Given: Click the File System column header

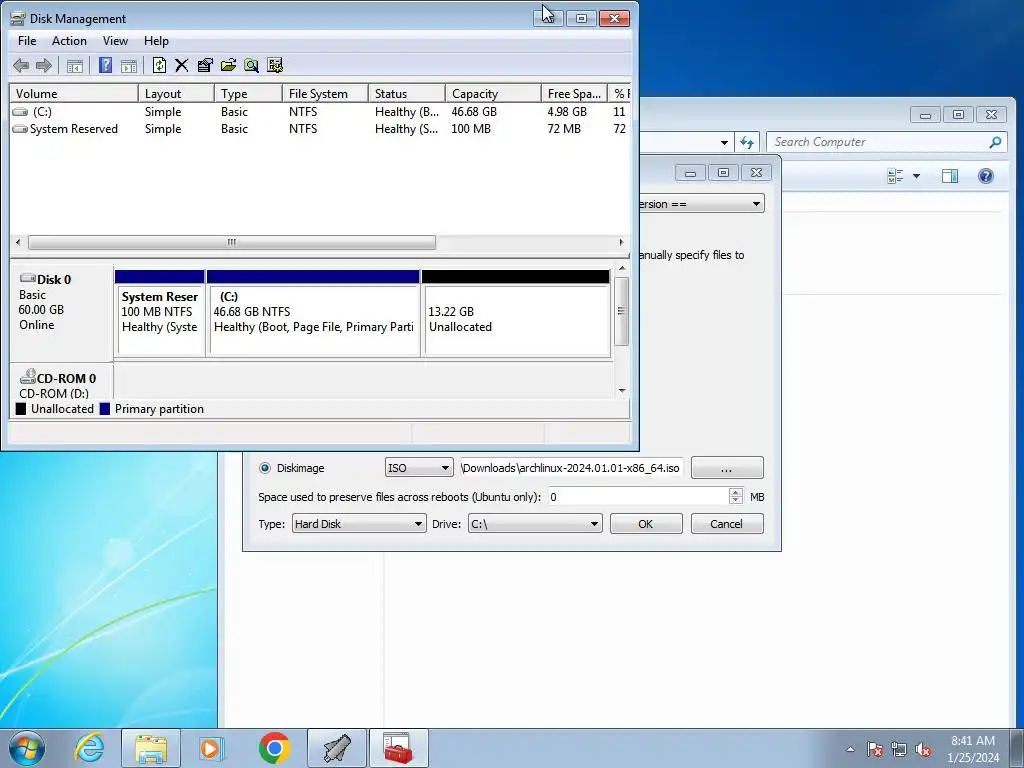Looking at the screenshot, I should pyautogui.click(x=325, y=93).
